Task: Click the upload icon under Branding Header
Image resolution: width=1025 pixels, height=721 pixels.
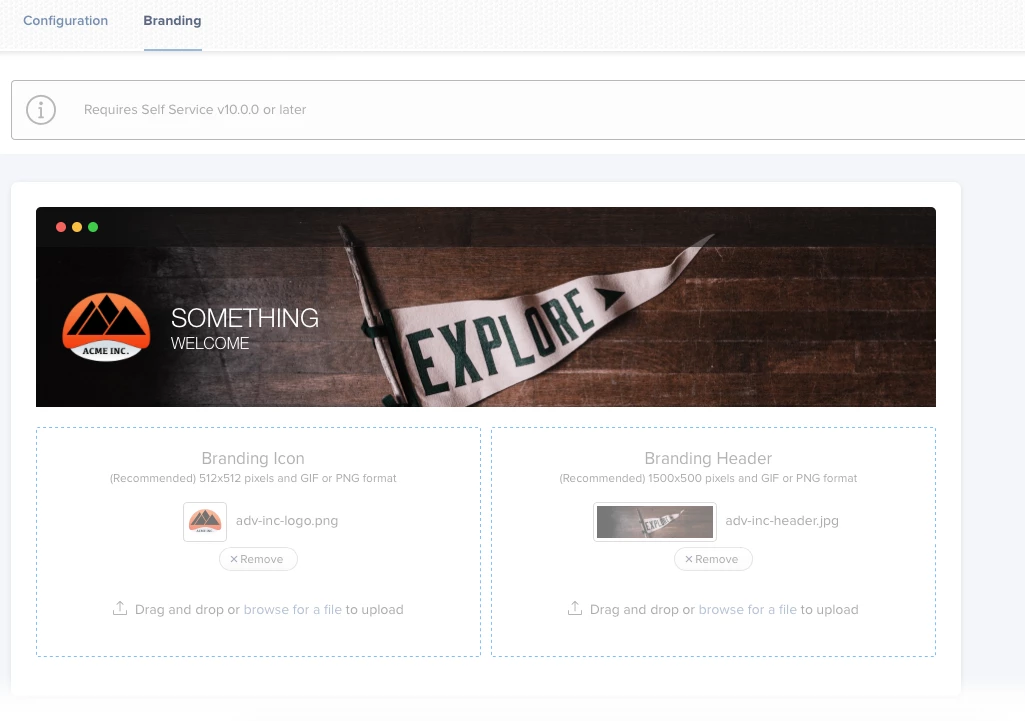Action: coord(575,608)
